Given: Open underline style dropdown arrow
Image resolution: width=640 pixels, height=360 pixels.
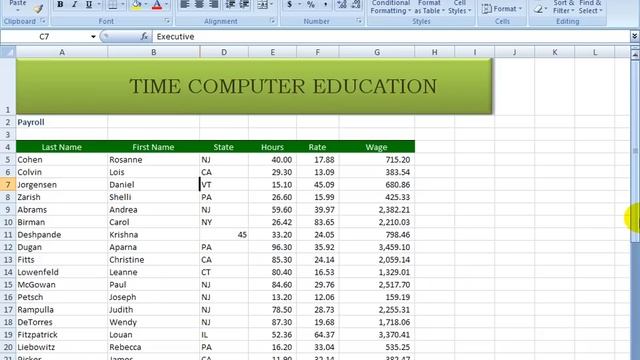Looking at the screenshot, I should 99,4.
